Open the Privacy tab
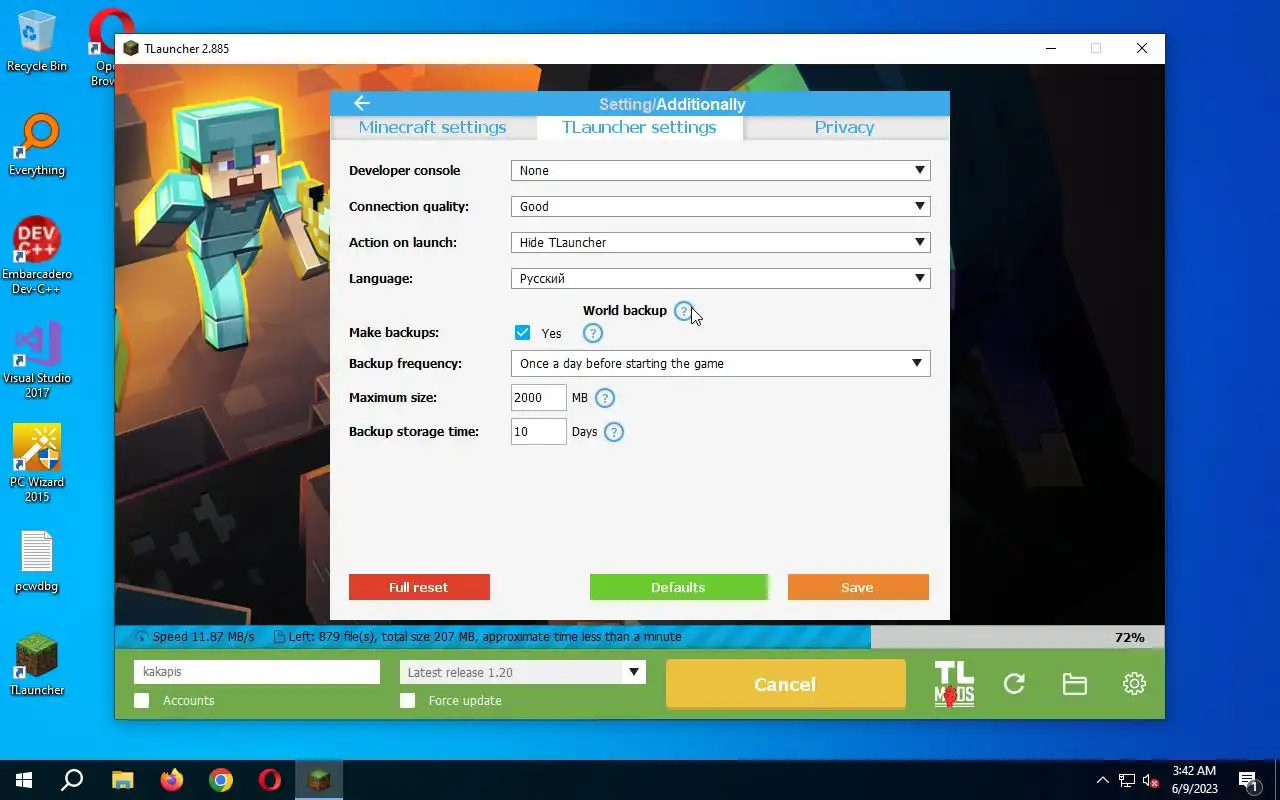The image size is (1280, 800). pyautogui.click(x=844, y=127)
